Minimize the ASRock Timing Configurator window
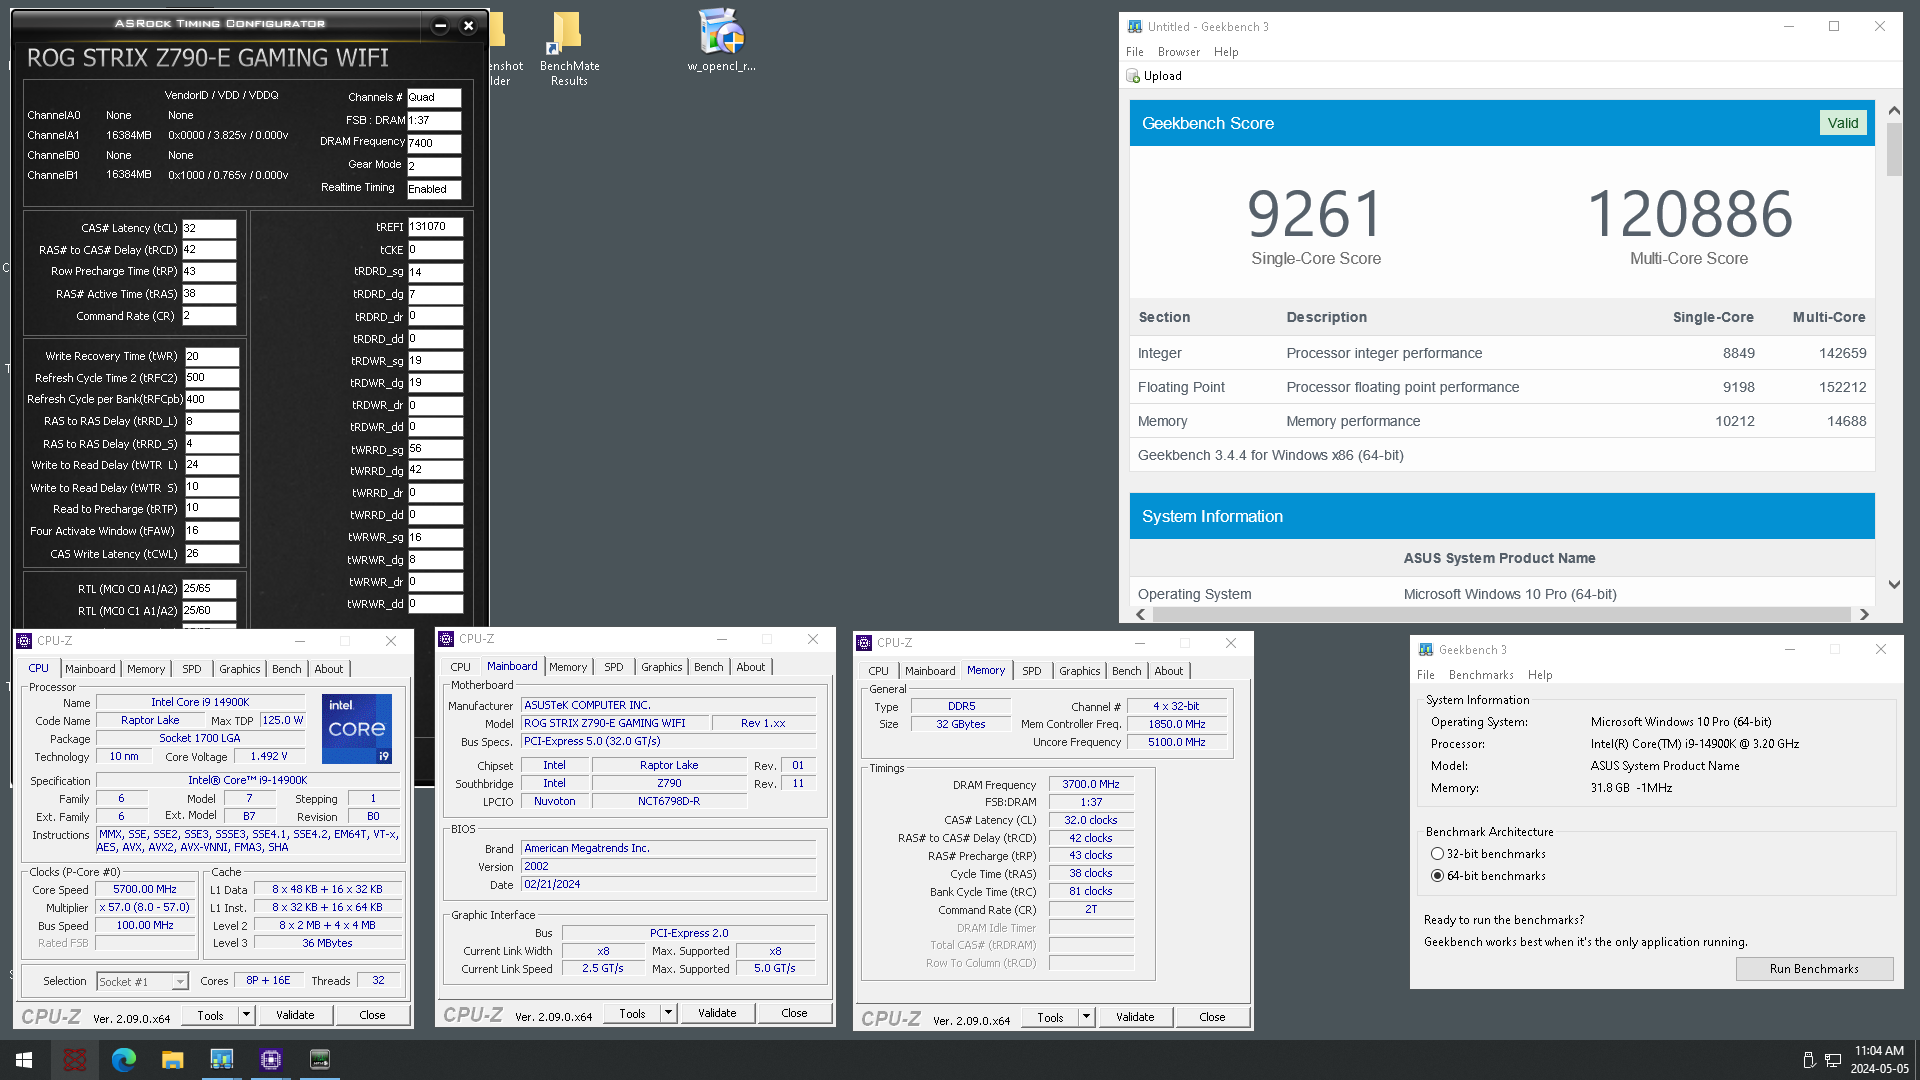Viewport: 1920px width, 1080px height. 440,25
